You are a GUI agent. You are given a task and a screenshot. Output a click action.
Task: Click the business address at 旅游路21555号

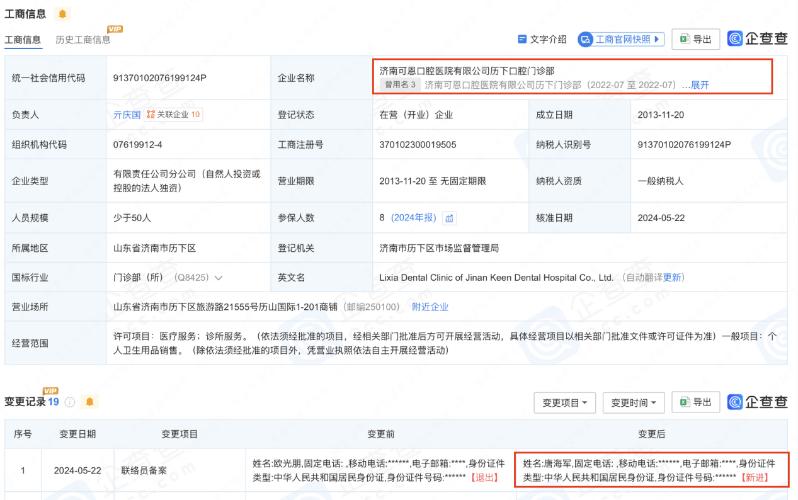pyautogui.click(x=225, y=307)
